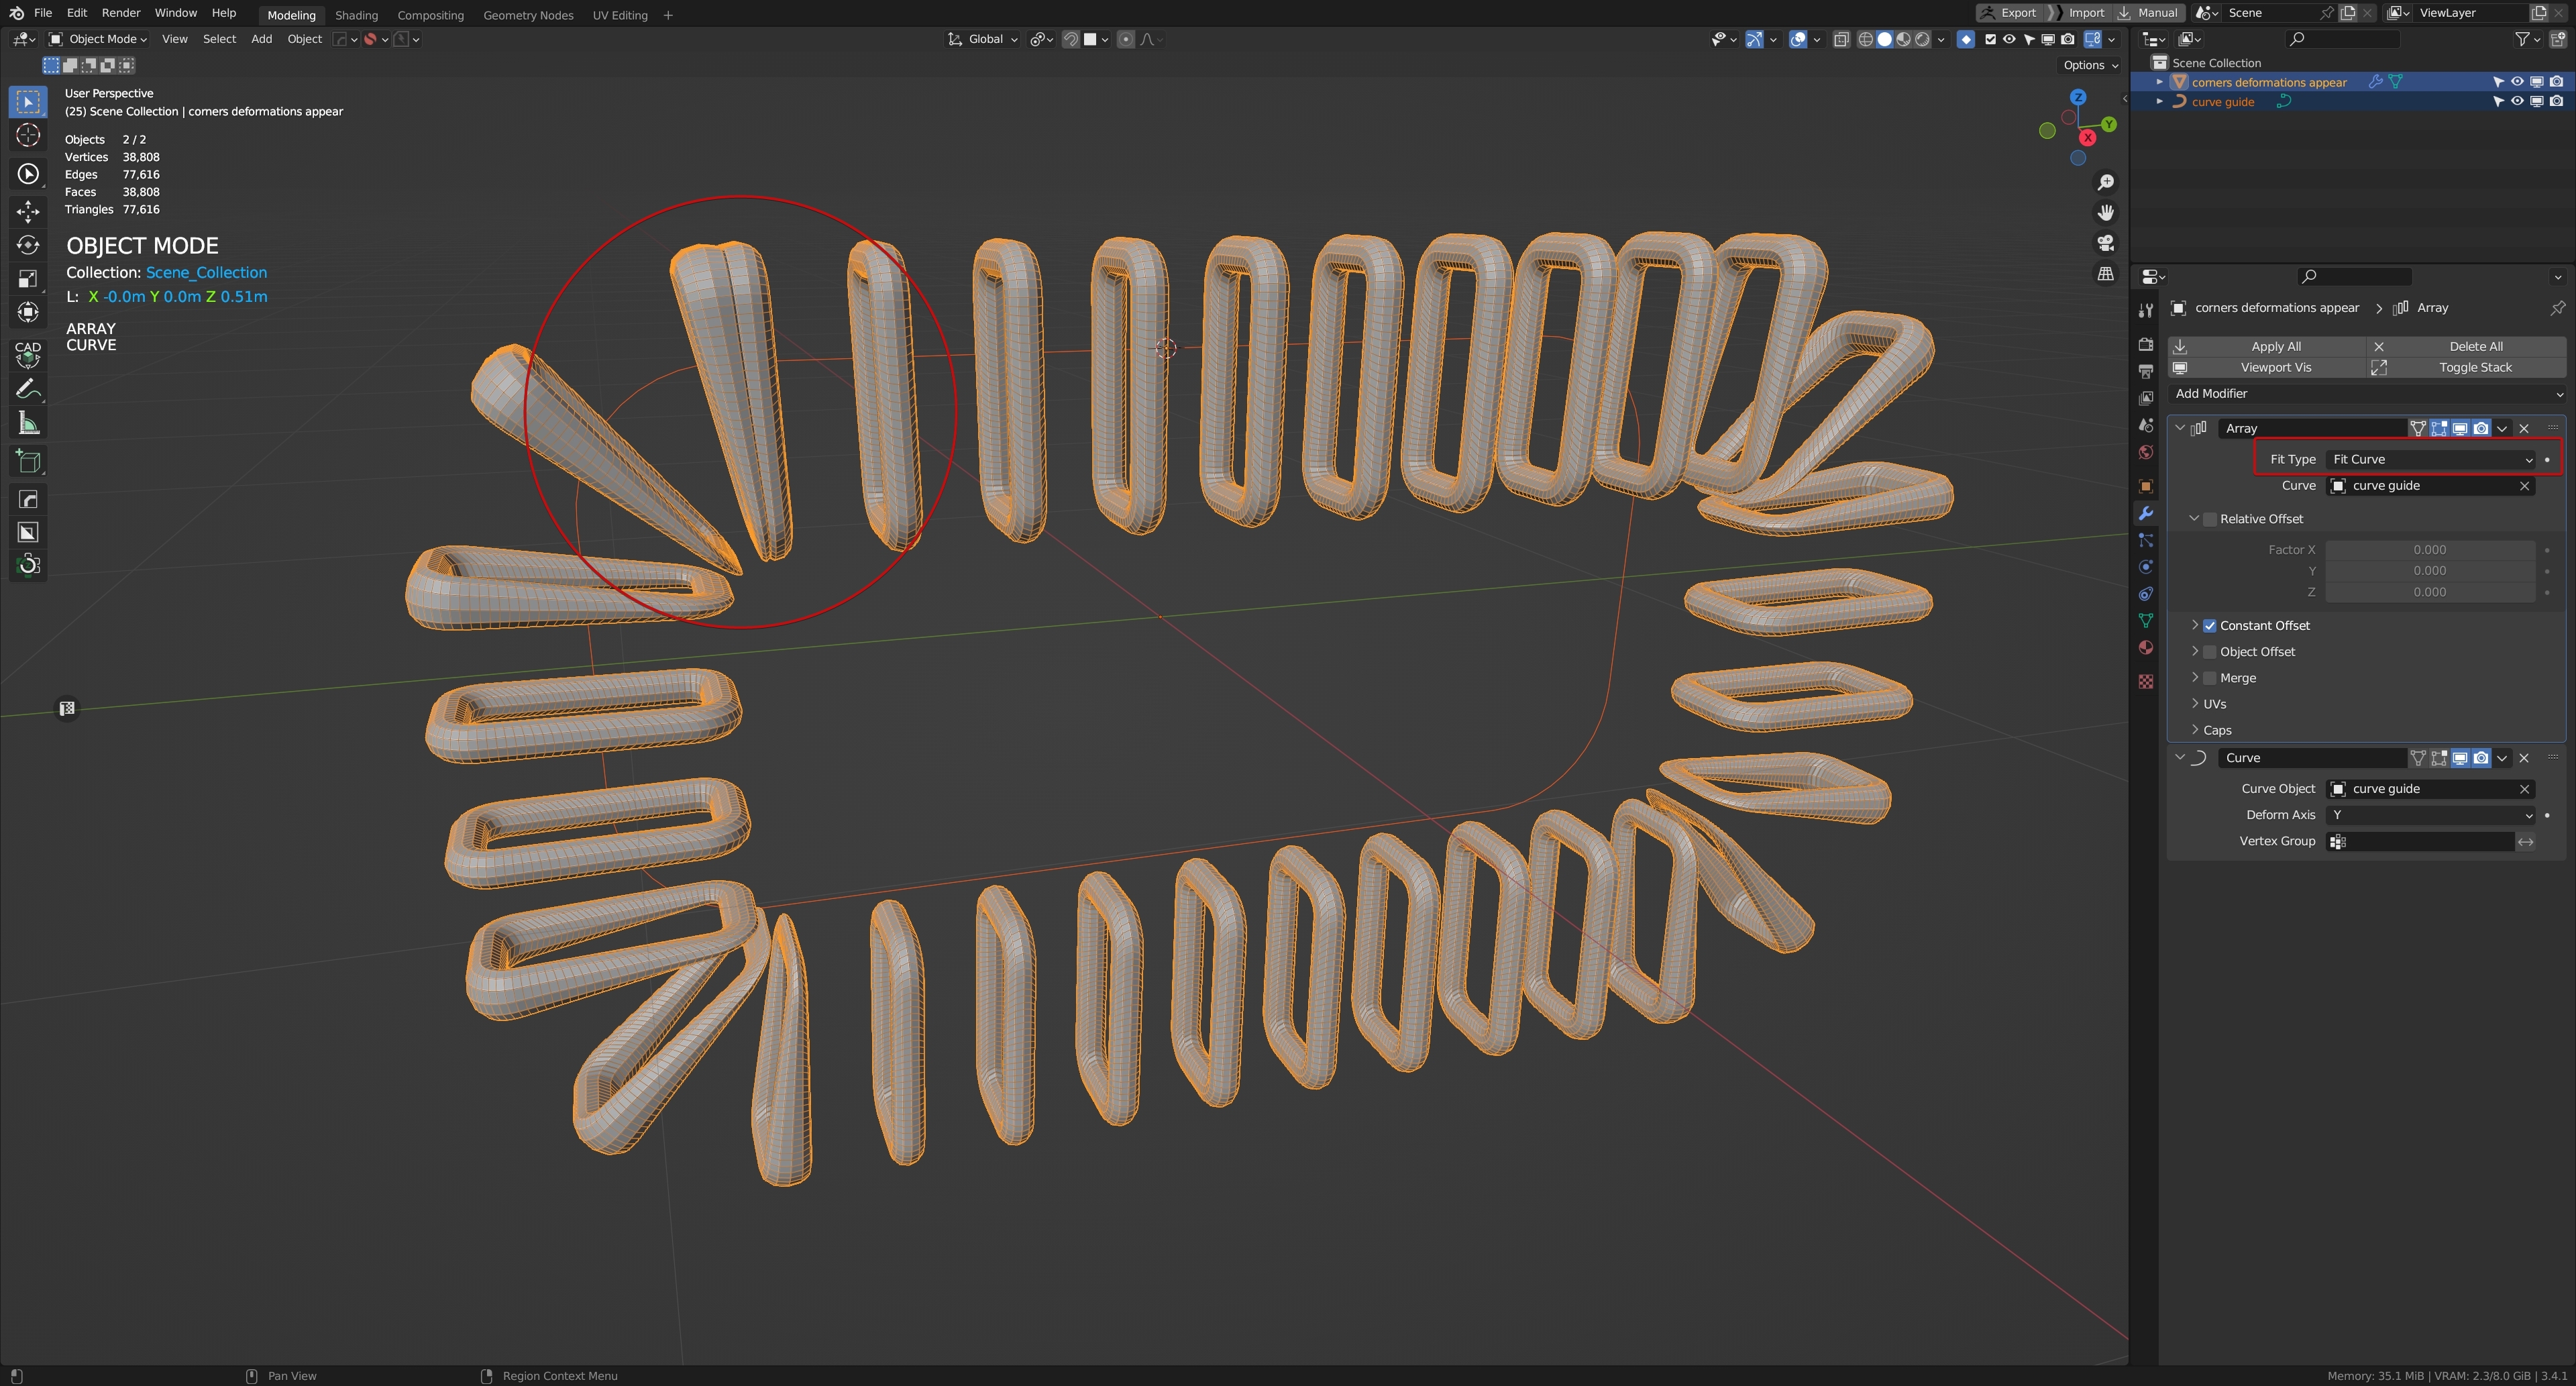Select the Add Cube tool
The width and height of the screenshot is (2576, 1386).
[28, 461]
